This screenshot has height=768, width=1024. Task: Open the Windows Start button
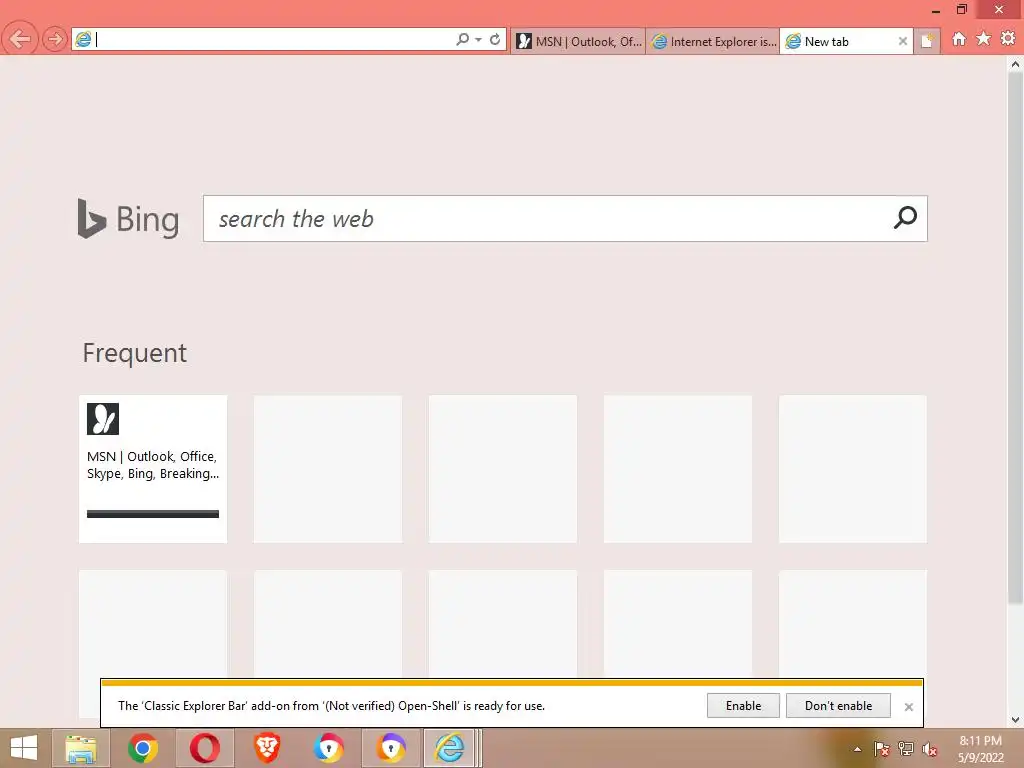click(24, 748)
